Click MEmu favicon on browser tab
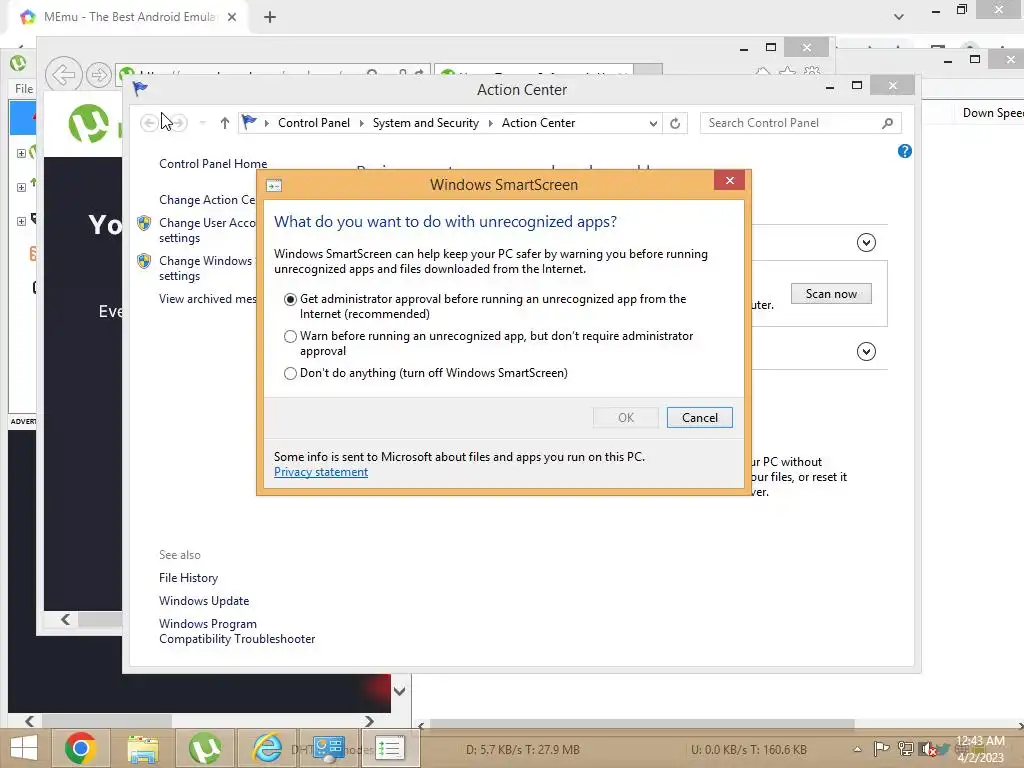Viewport: 1024px width, 768px height. coord(27,17)
